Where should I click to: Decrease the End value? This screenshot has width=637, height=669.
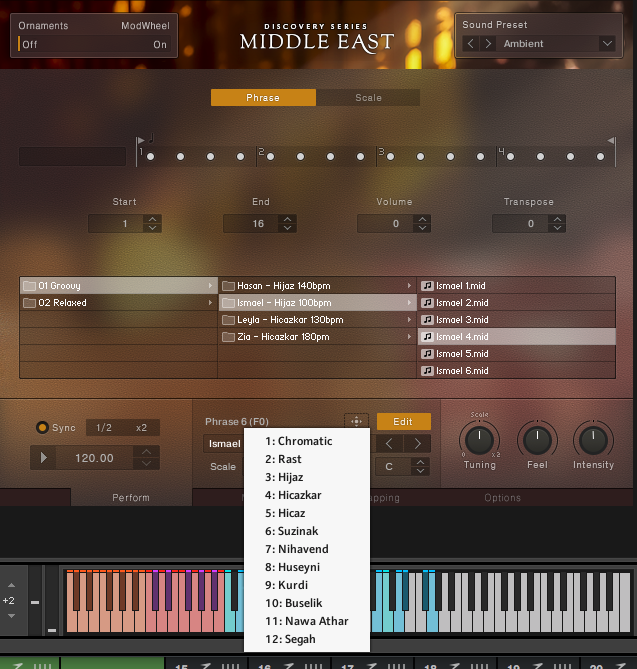(288, 228)
